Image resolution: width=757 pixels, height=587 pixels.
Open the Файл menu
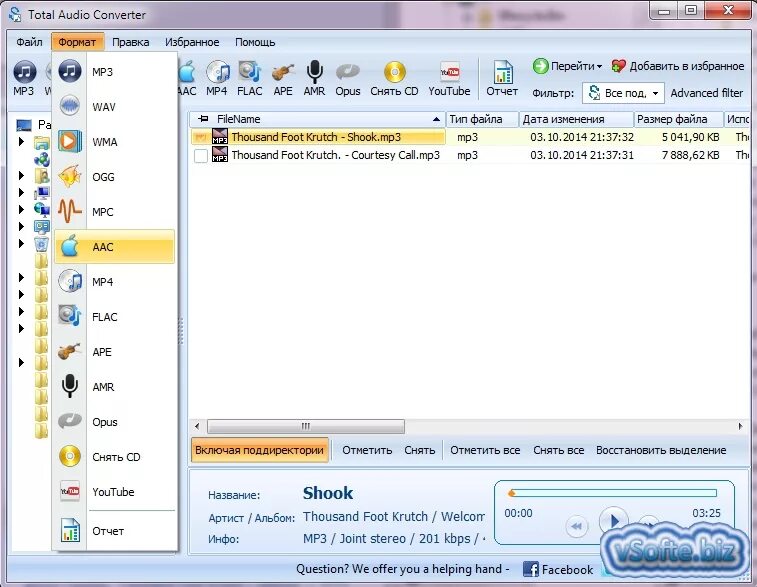pyautogui.click(x=29, y=42)
